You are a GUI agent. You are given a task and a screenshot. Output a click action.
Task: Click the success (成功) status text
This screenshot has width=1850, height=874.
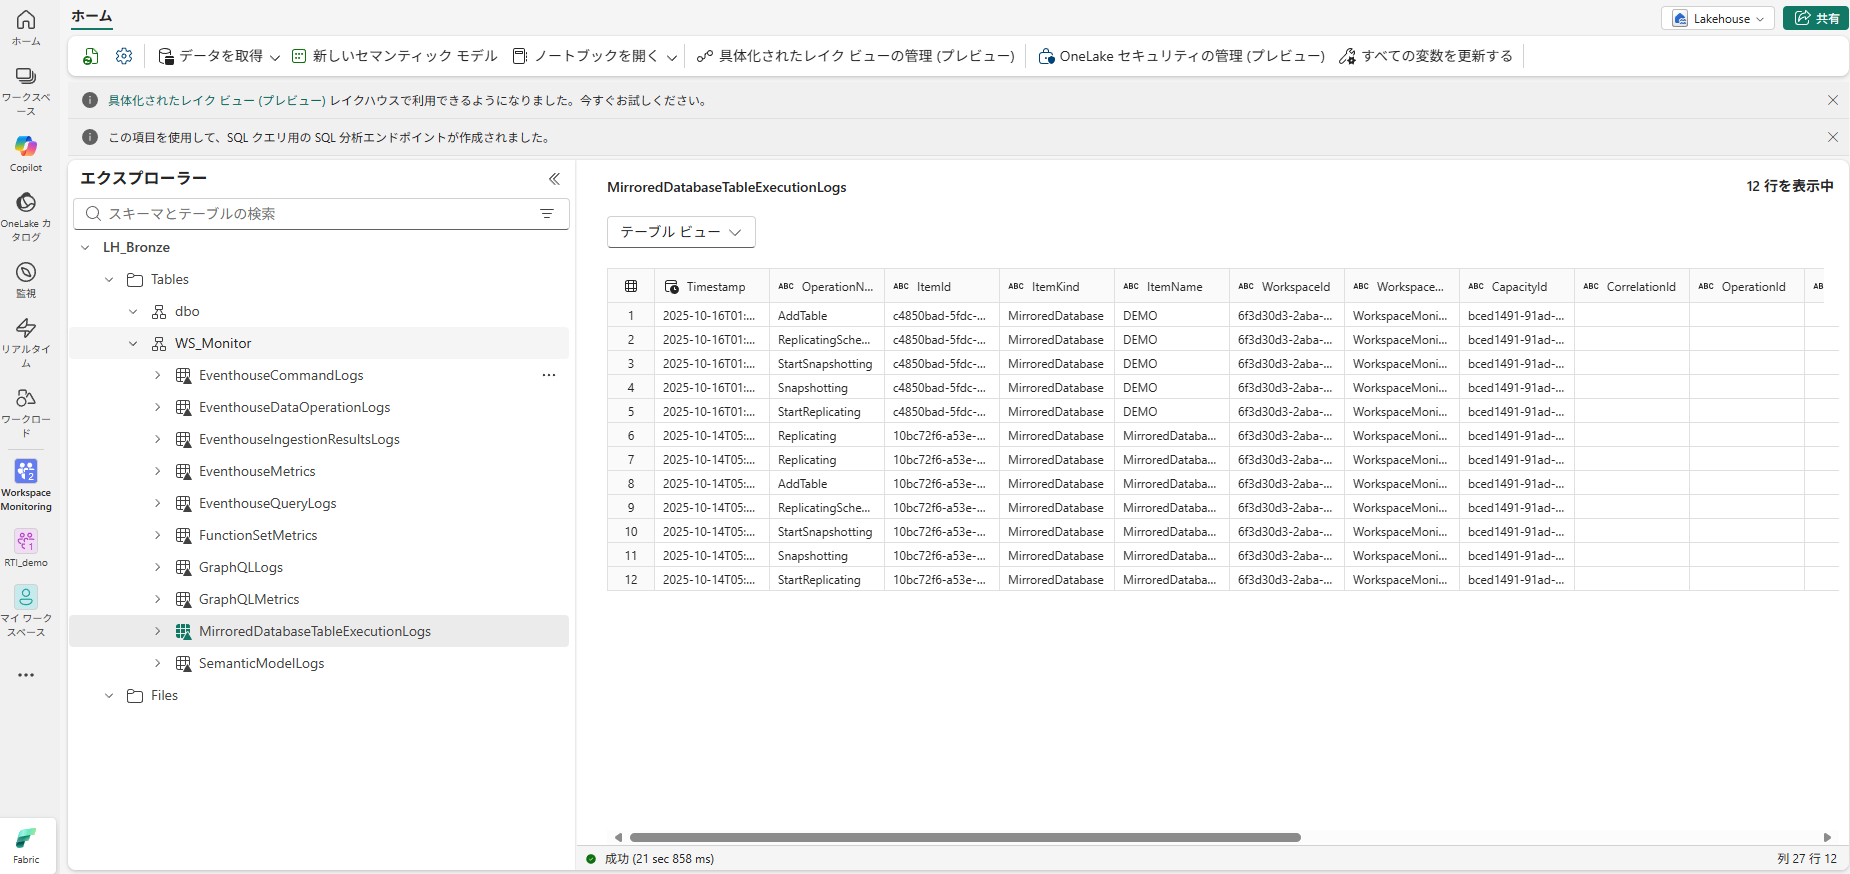coord(659,859)
